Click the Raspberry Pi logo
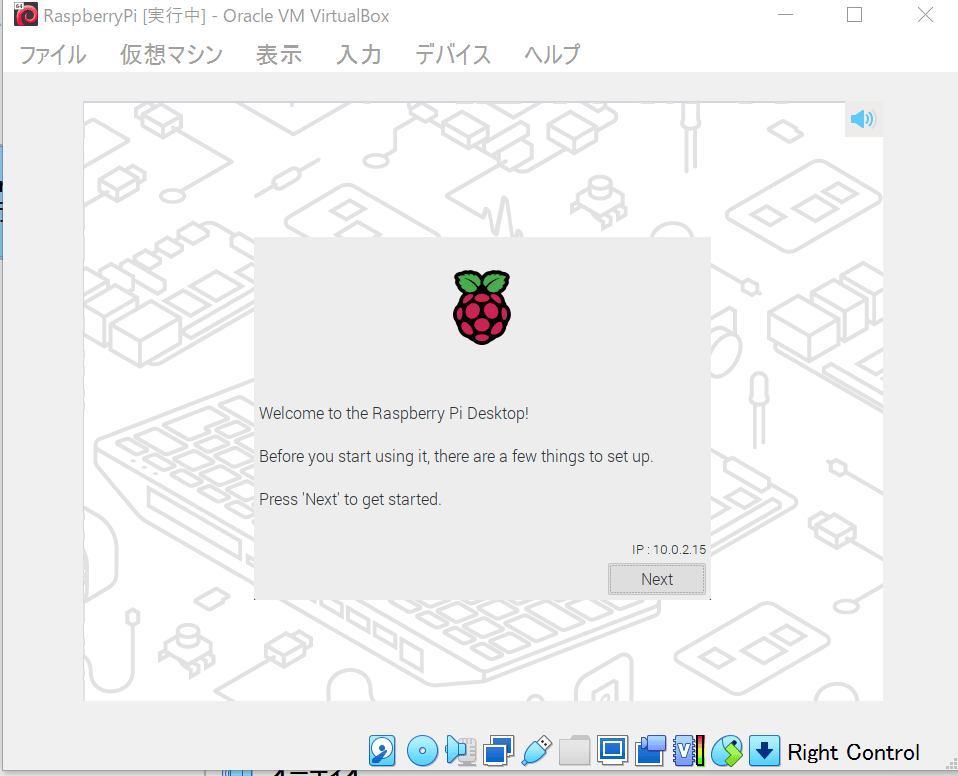This screenshot has width=958, height=776. pos(482,307)
